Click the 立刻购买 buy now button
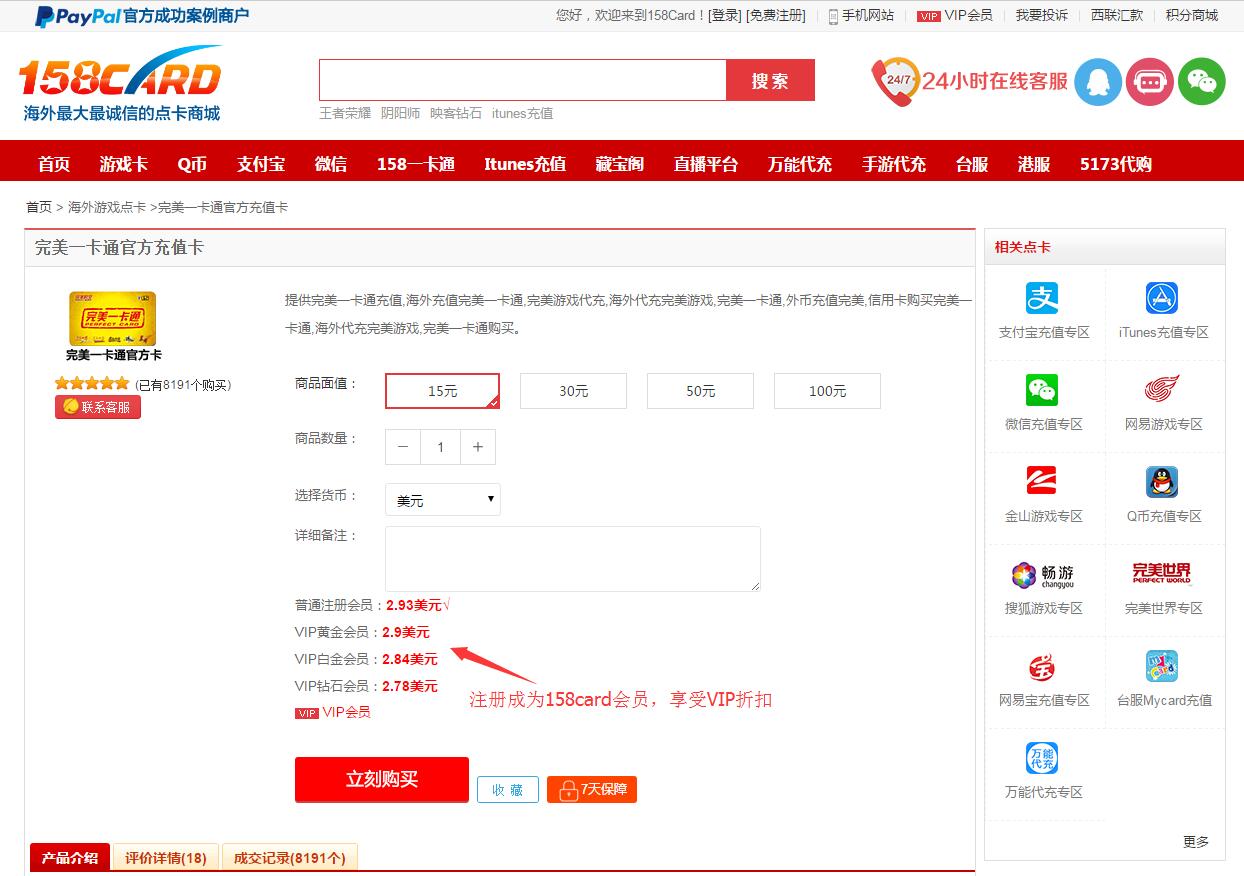 pos(382,779)
